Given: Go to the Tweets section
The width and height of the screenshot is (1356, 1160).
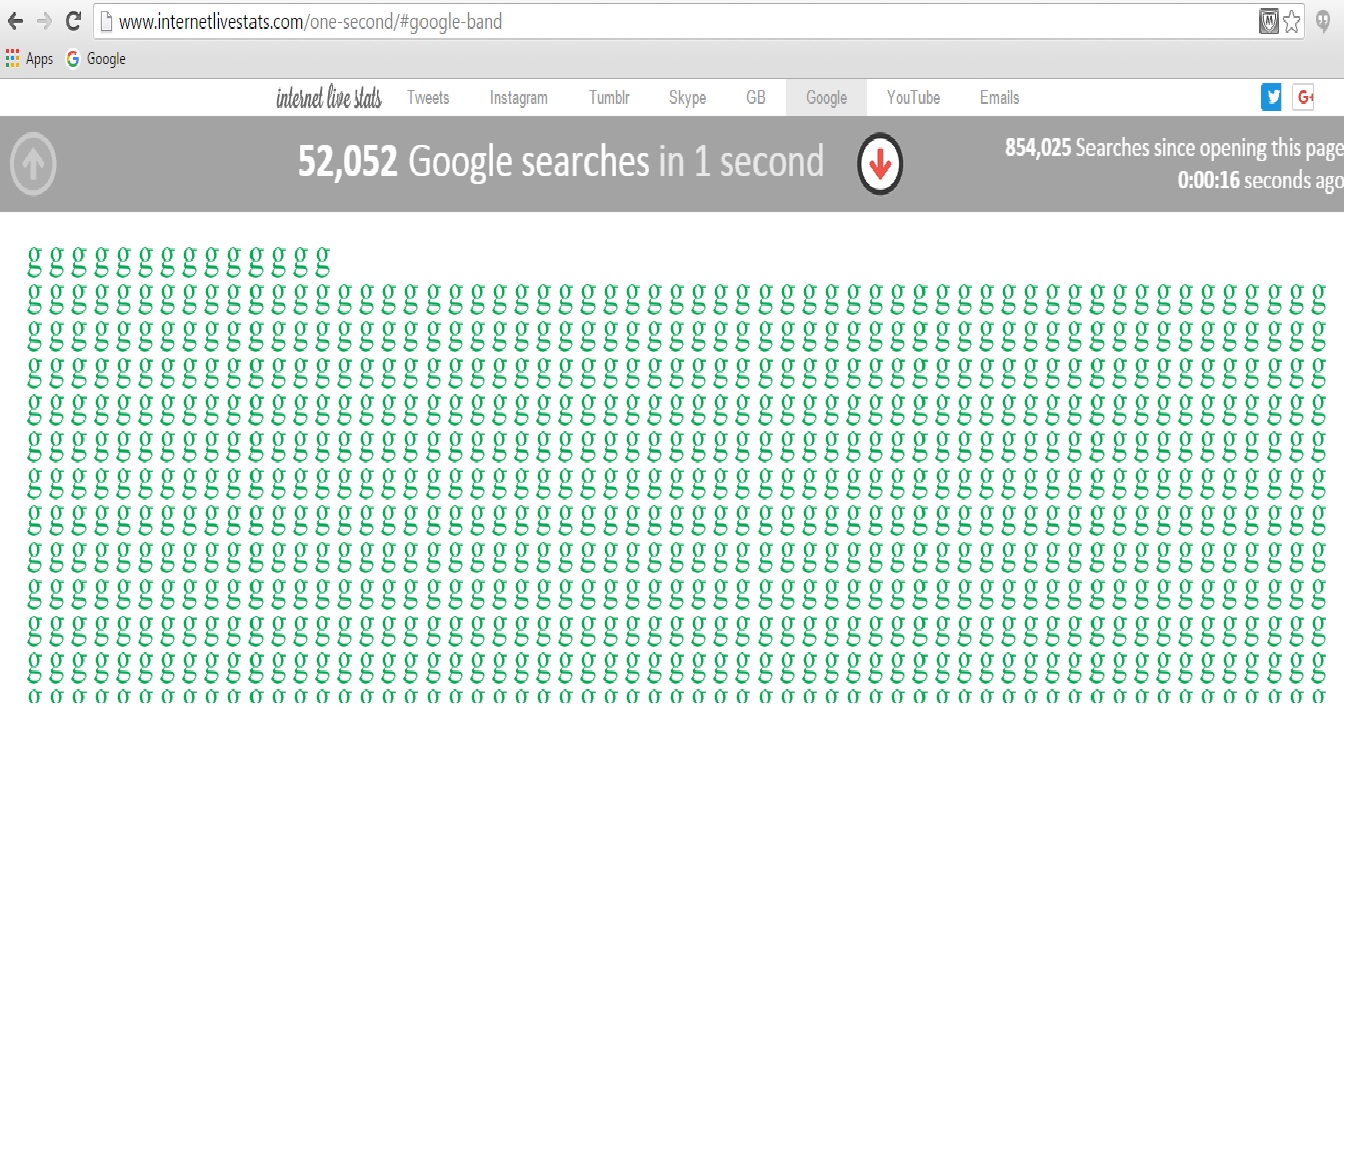Looking at the screenshot, I should point(428,98).
